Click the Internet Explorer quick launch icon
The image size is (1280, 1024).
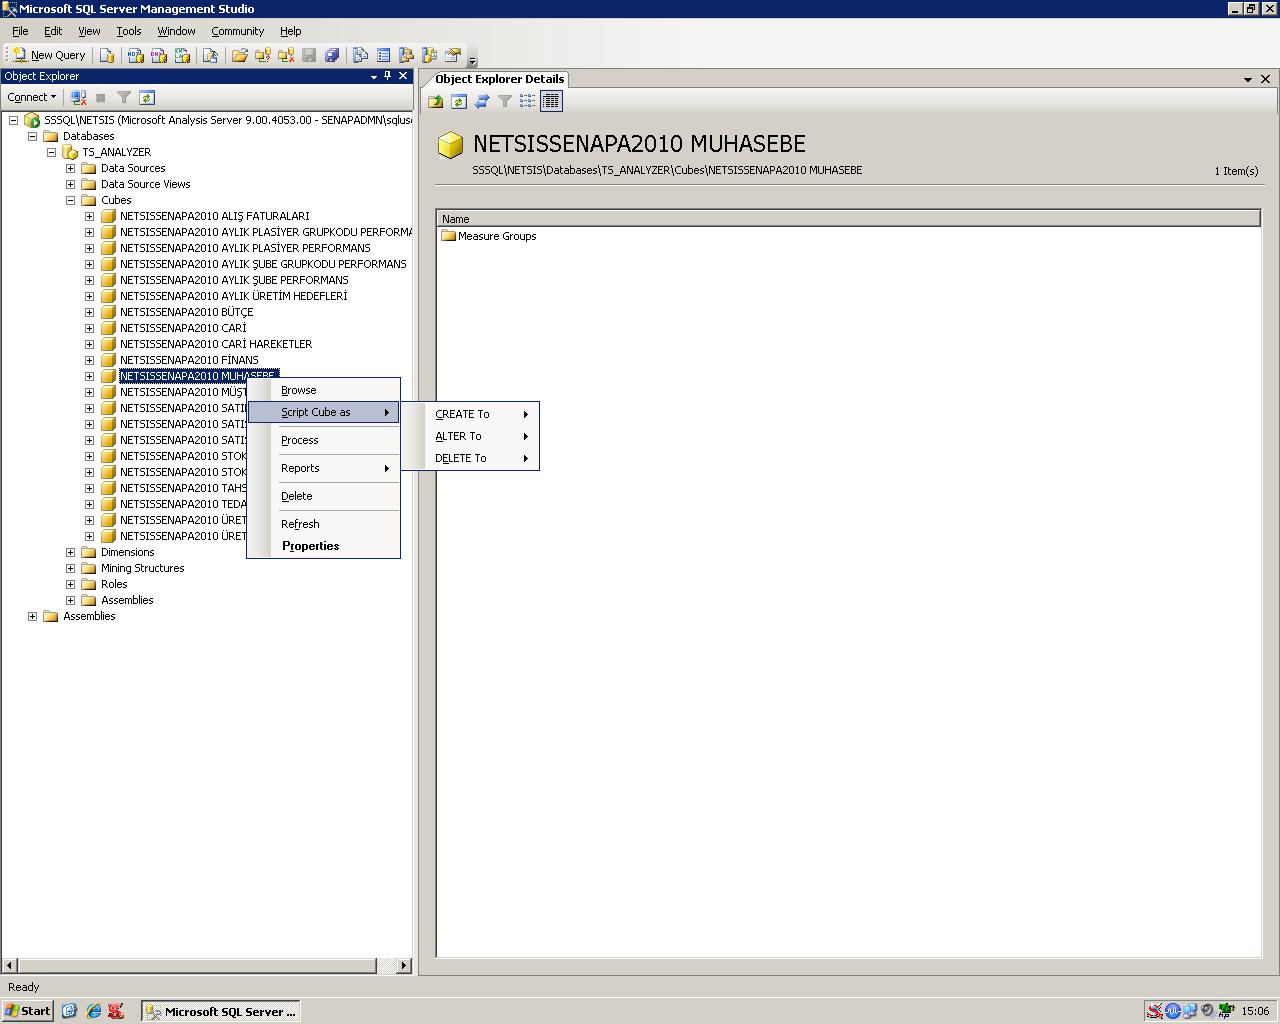93,1011
